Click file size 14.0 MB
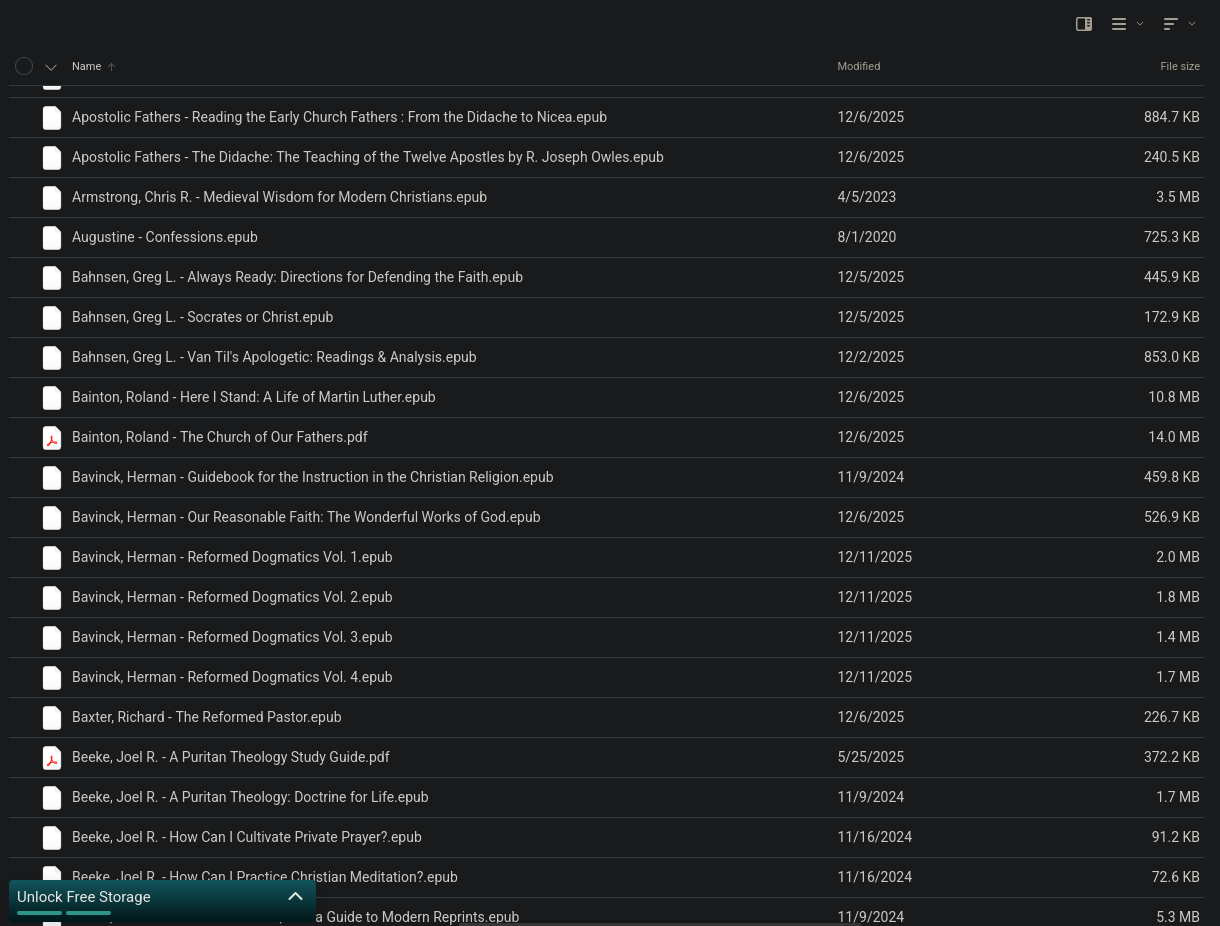 pos(1174,437)
